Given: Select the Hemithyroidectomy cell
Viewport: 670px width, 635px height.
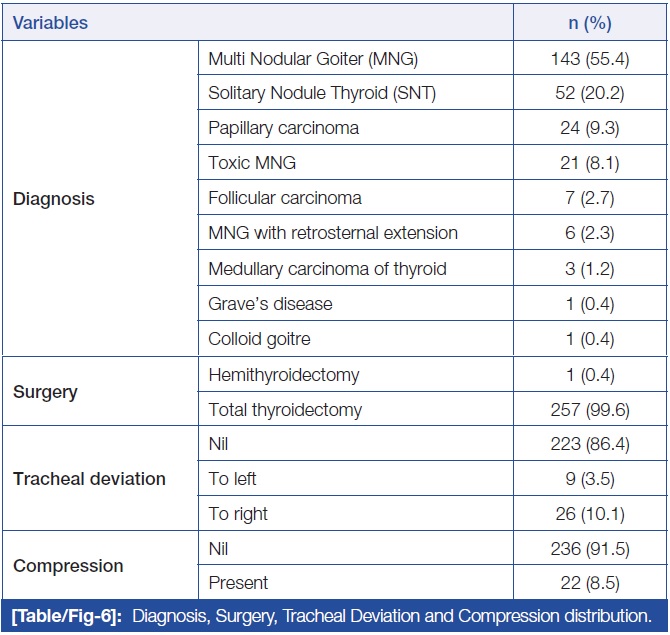Looking at the screenshot, I should coord(284,374).
